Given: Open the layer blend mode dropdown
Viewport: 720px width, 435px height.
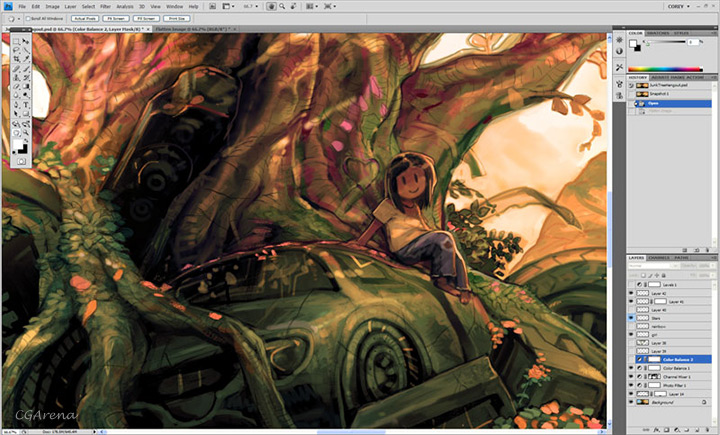Looking at the screenshot, I should point(652,266).
